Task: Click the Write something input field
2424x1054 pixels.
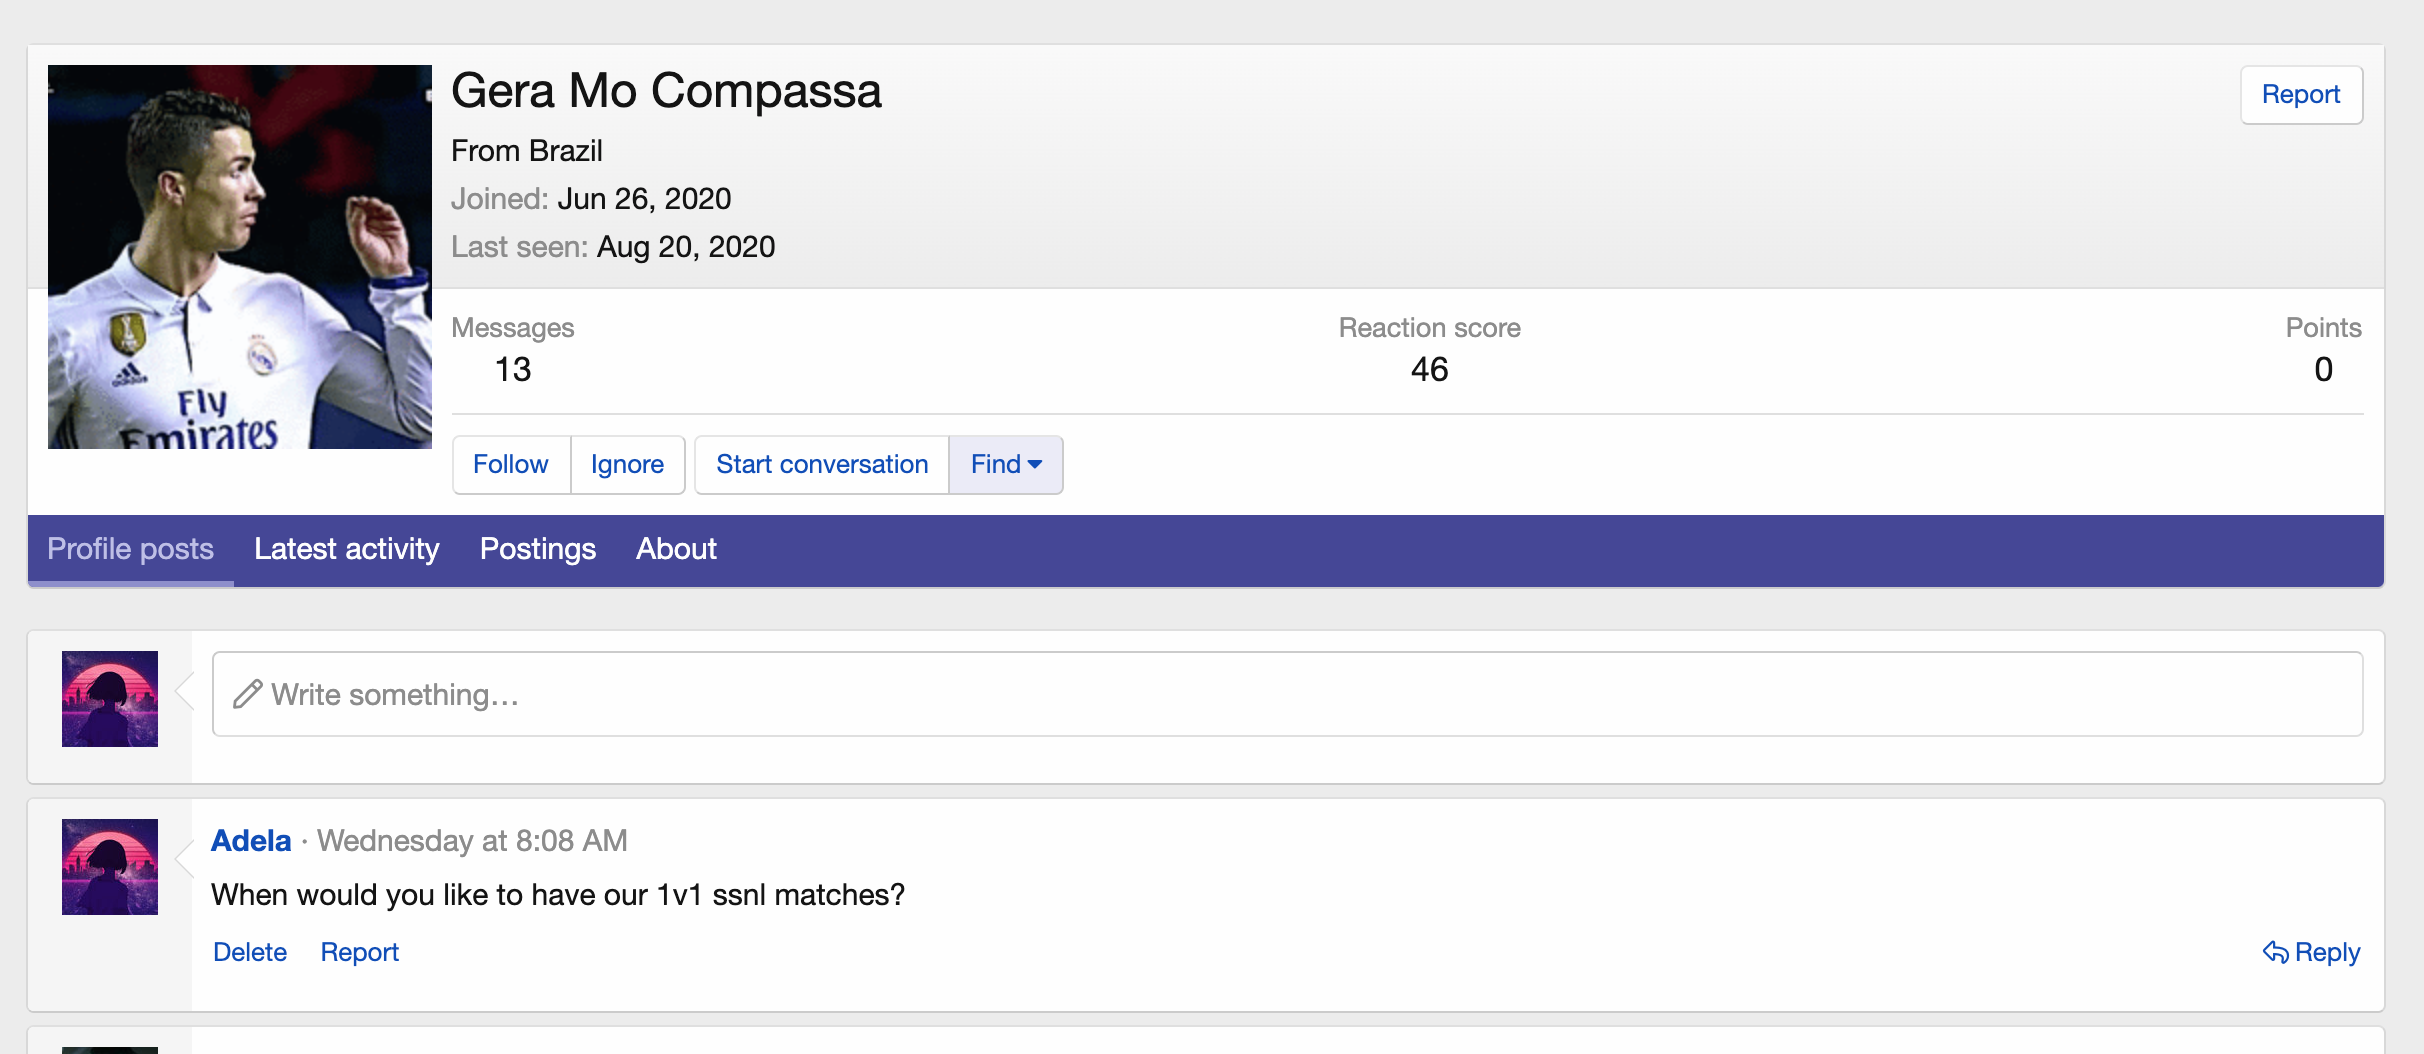Action: (x=1300, y=695)
